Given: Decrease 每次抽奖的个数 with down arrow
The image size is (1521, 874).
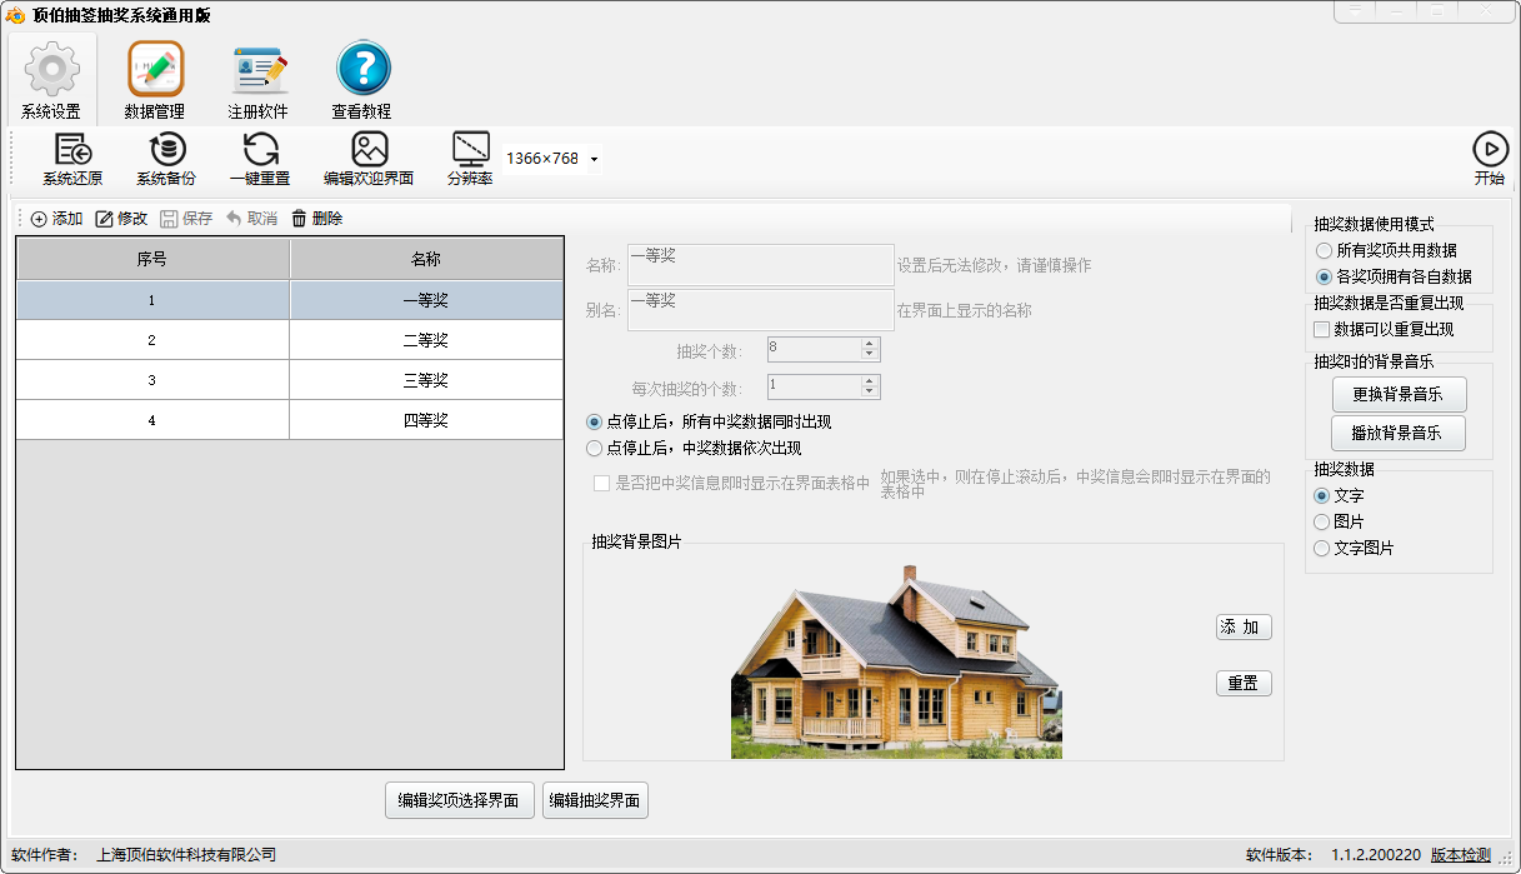Looking at the screenshot, I should tap(869, 392).
